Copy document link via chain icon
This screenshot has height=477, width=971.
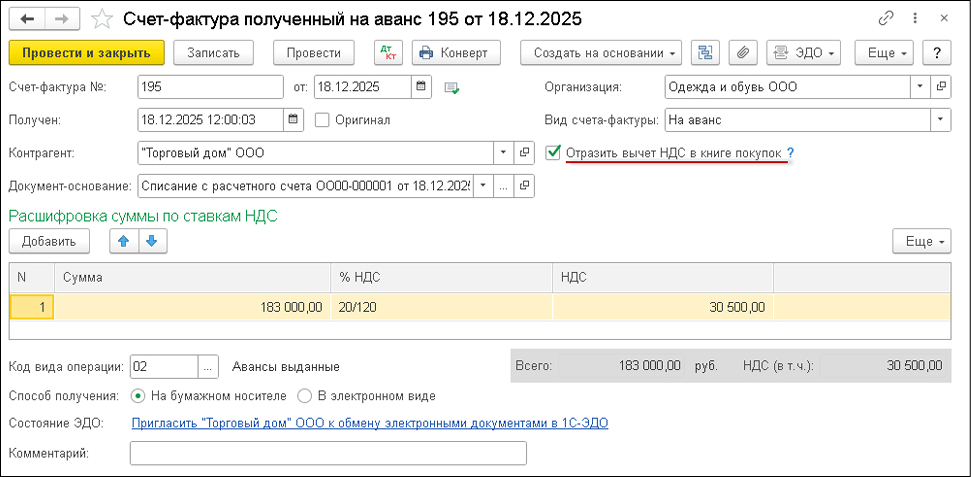(x=885, y=19)
